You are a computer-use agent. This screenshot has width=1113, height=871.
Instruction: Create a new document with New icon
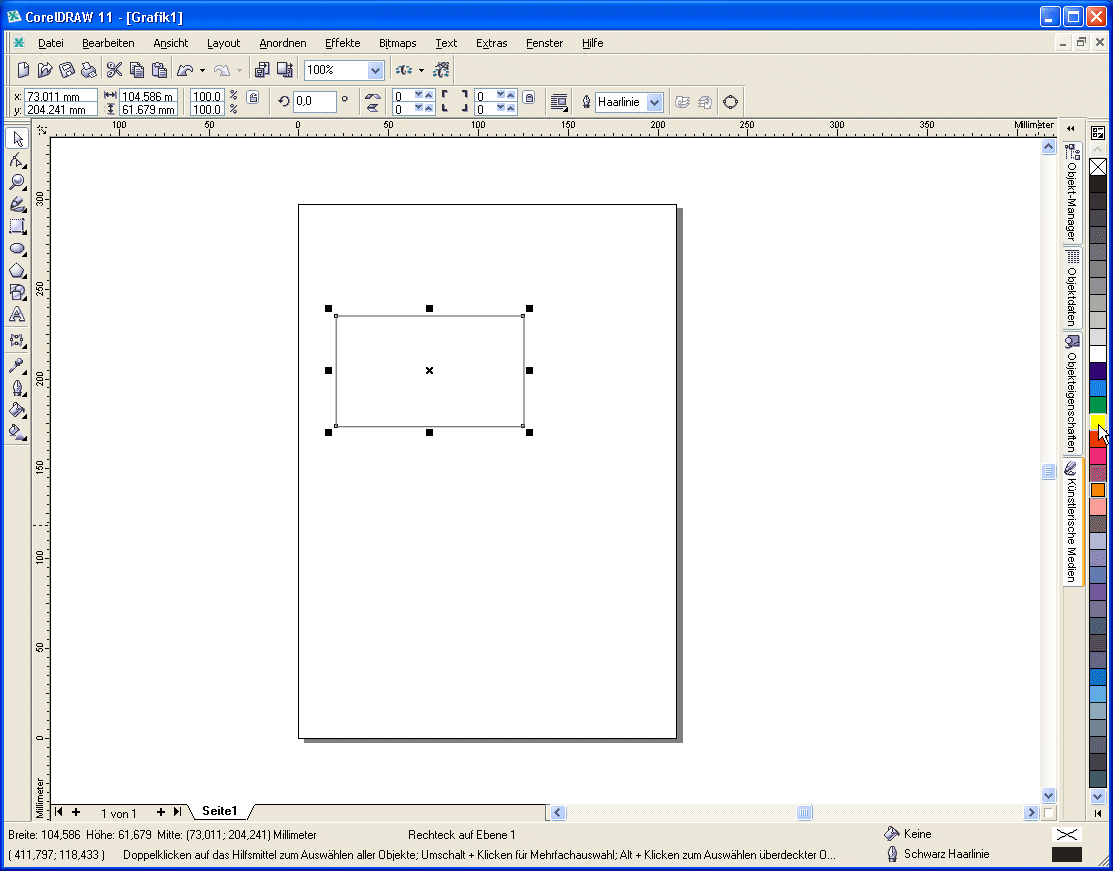[x=23, y=70]
